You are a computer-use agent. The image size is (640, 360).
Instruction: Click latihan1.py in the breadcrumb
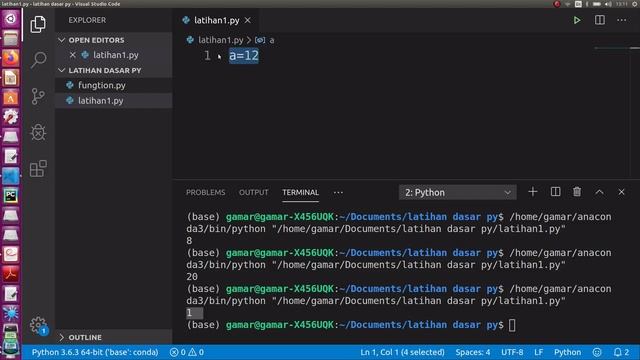pyautogui.click(x=220, y=40)
